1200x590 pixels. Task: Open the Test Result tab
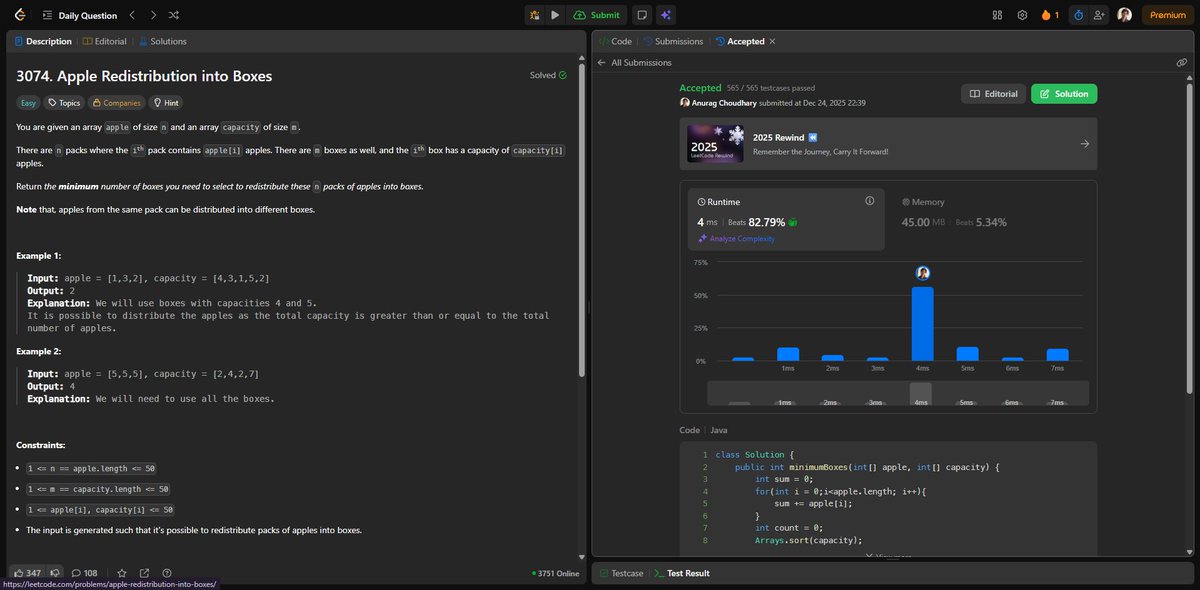click(681, 573)
